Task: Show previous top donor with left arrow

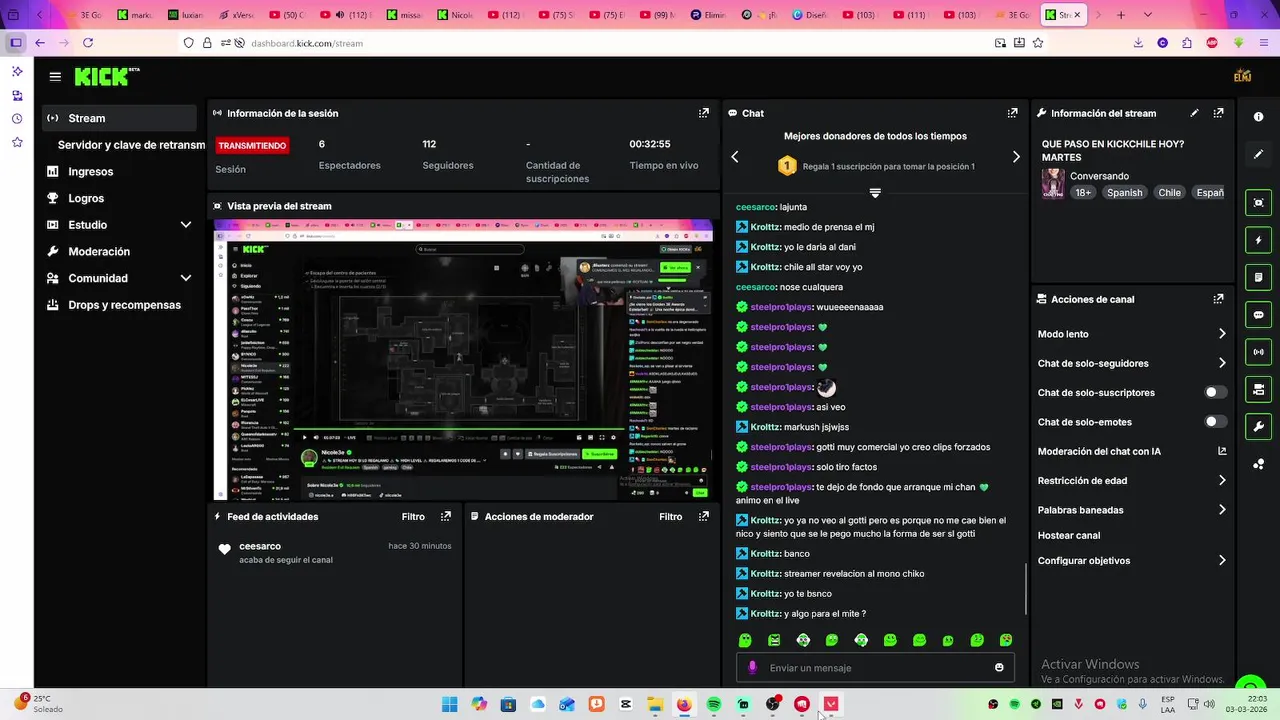Action: point(735,157)
